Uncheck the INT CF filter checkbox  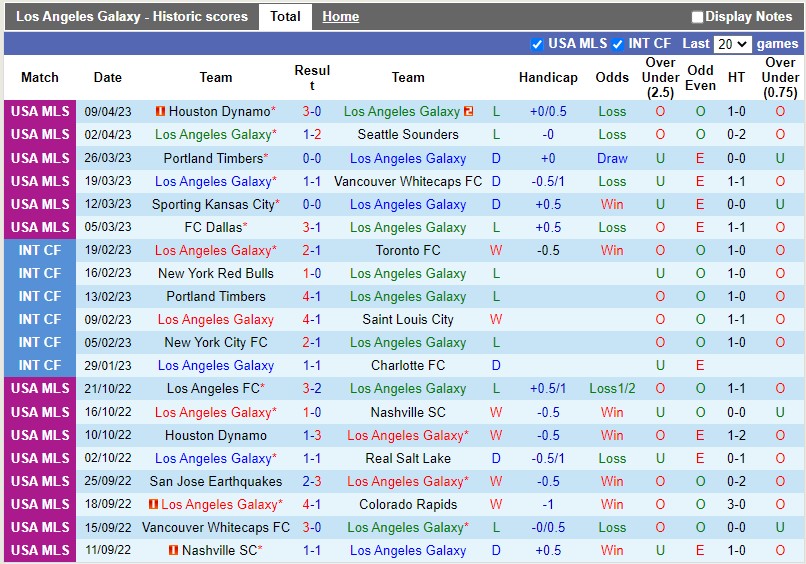pos(617,44)
